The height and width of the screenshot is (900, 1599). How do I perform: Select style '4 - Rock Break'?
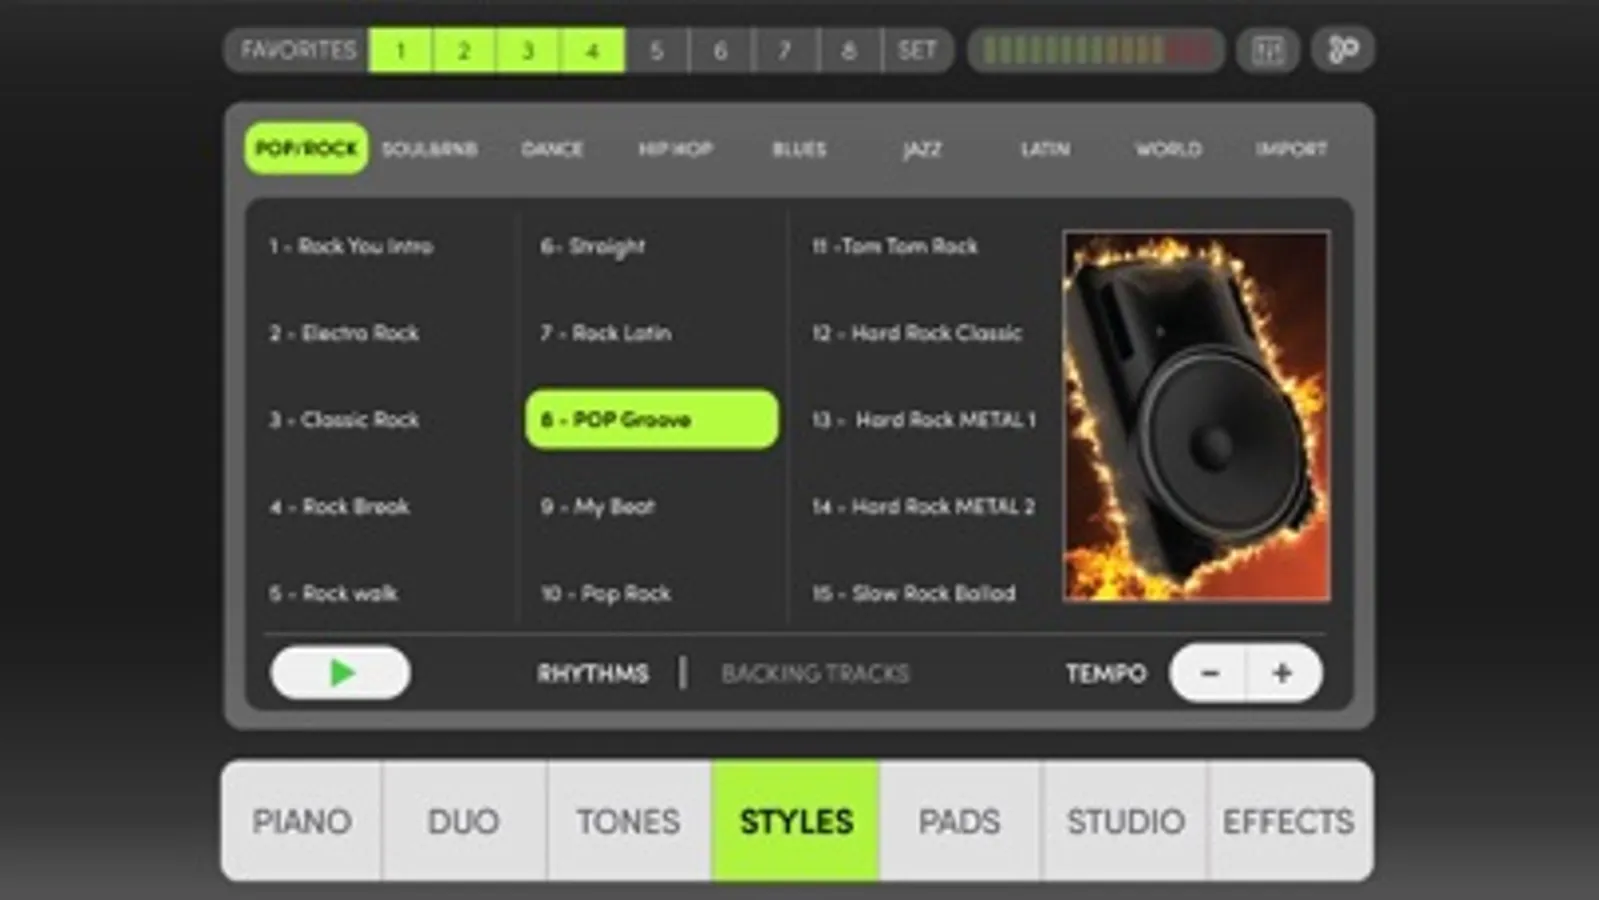pos(339,507)
